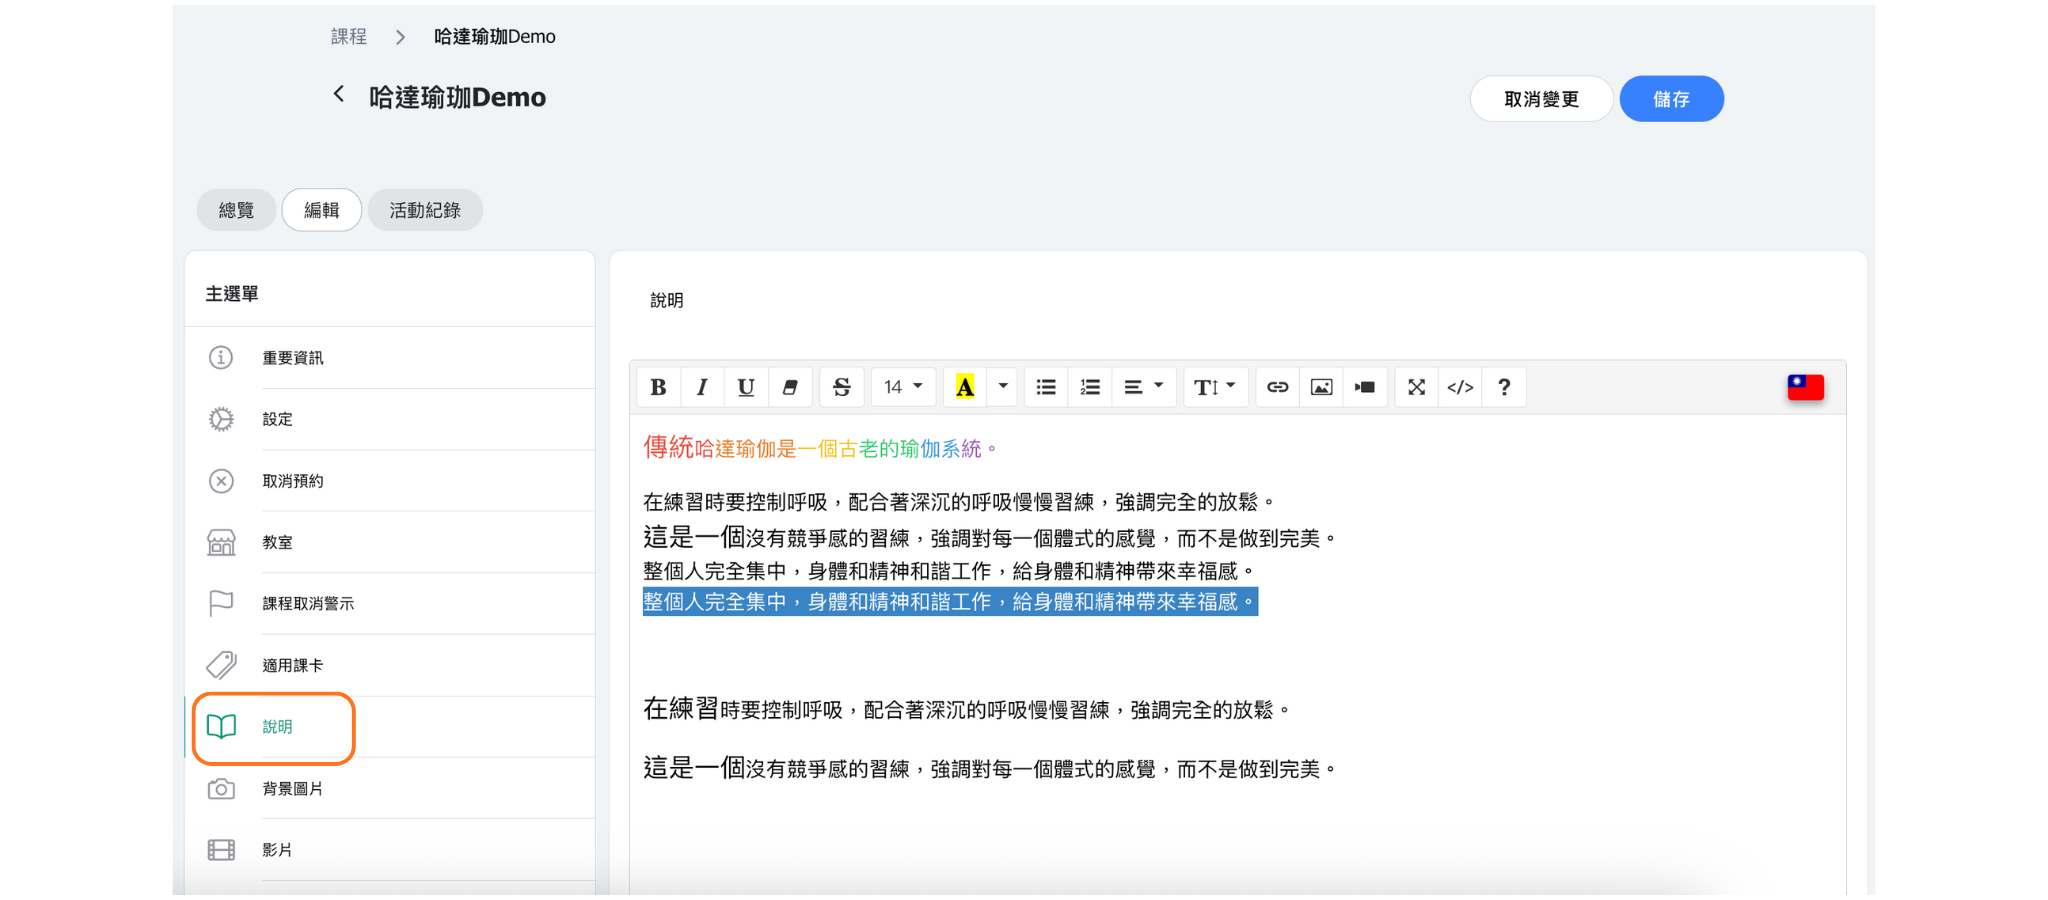Expand the text color options arrow

pos(1003,387)
